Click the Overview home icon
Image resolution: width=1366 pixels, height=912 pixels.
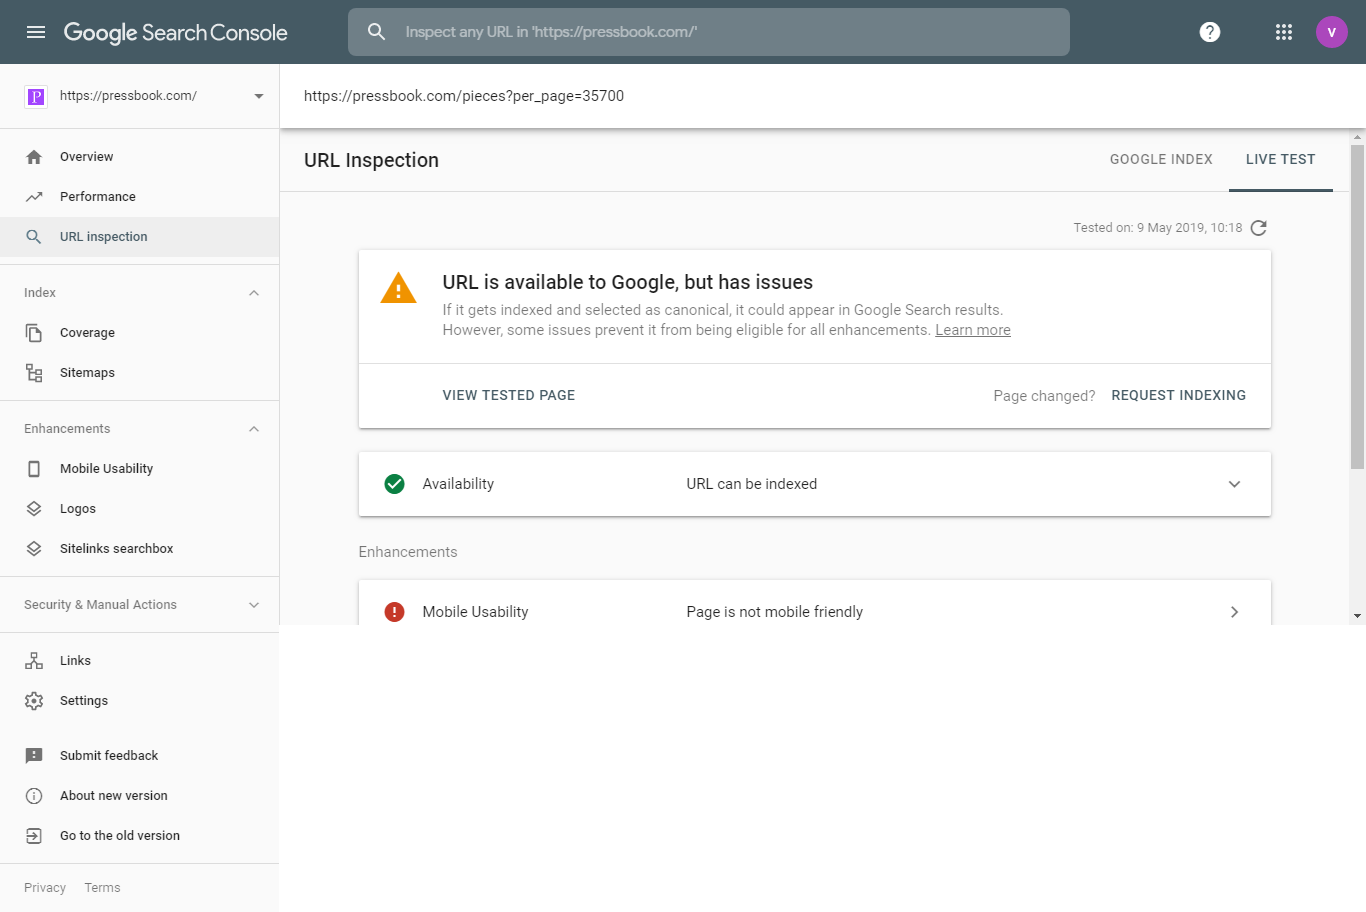34,157
